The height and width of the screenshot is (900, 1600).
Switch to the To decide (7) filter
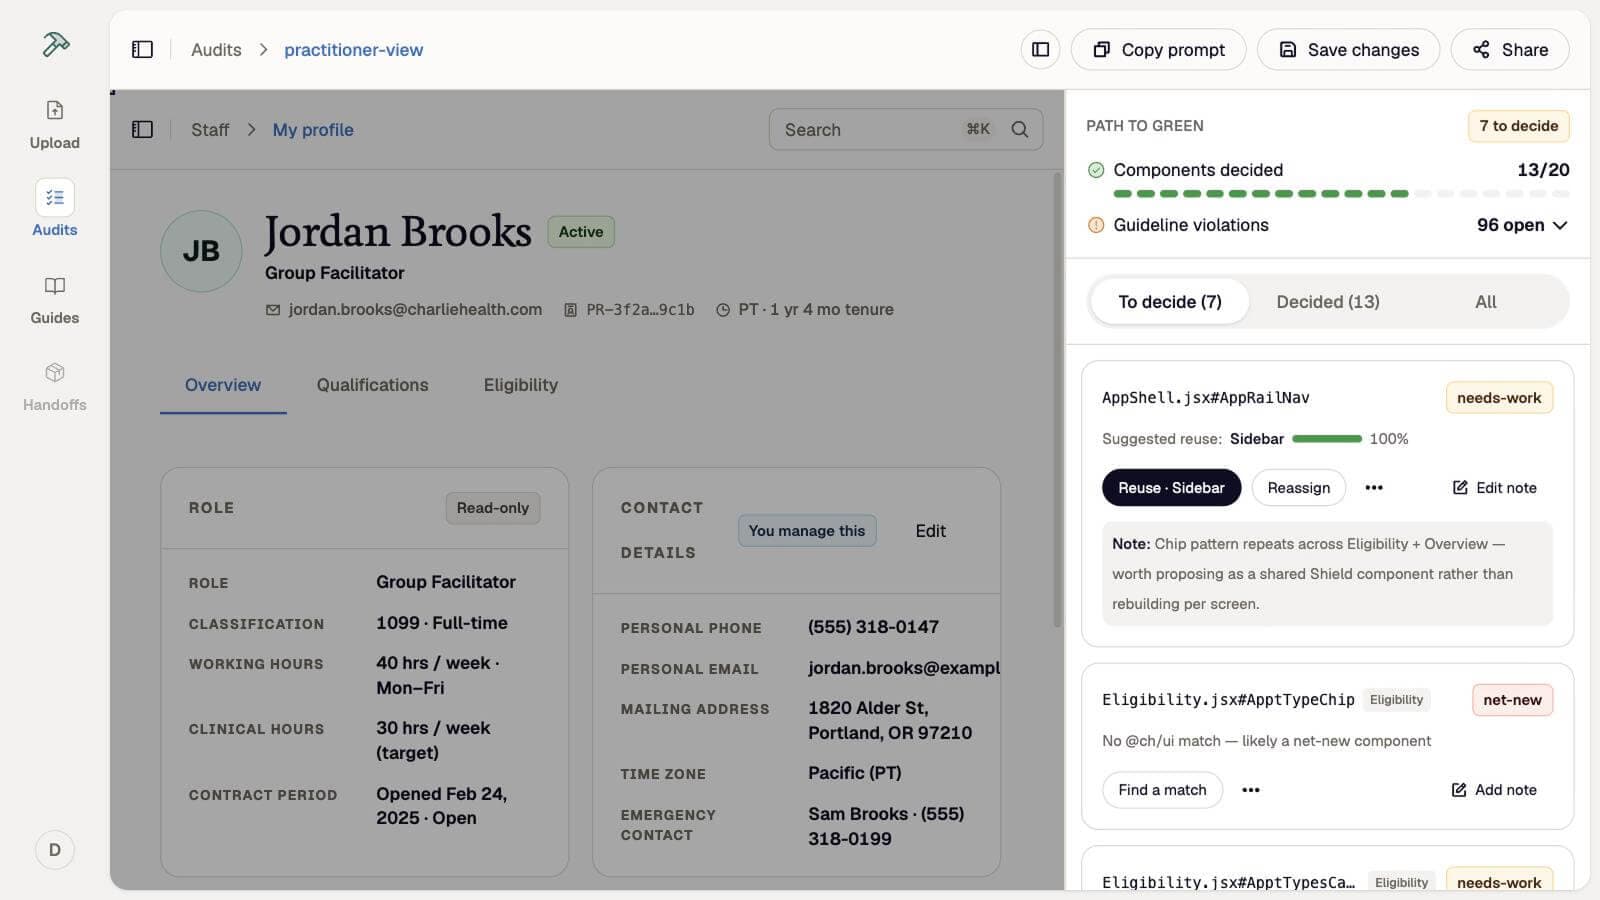[1169, 302]
